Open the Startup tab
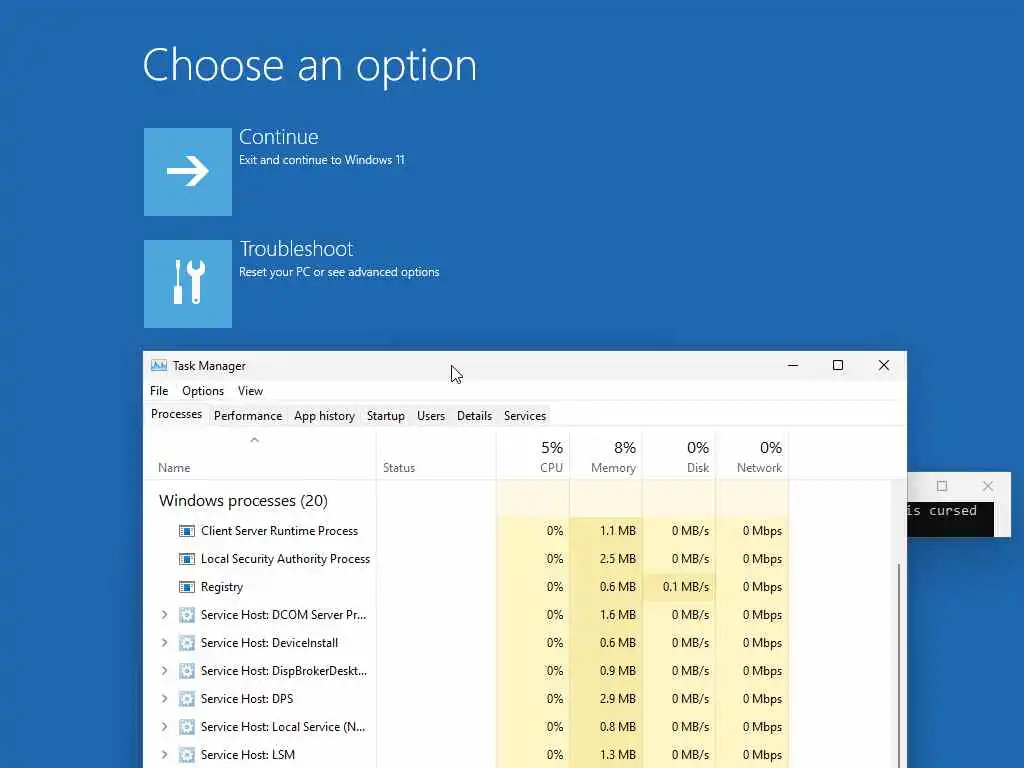This screenshot has height=768, width=1024. click(x=386, y=416)
